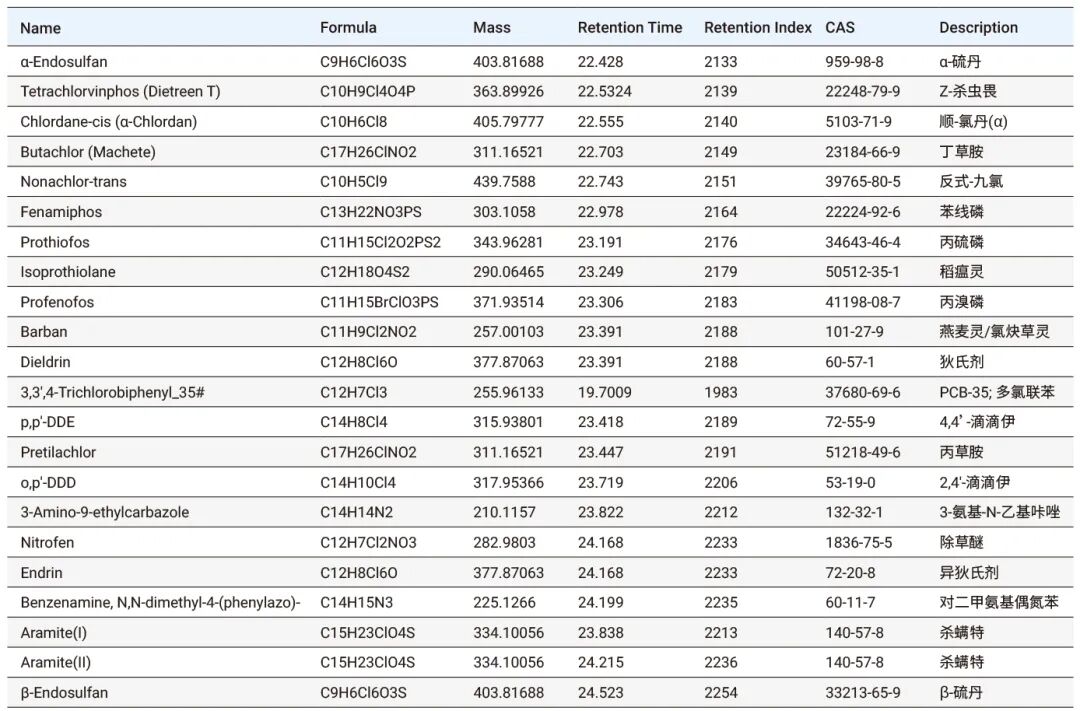
Task: Select the α-Endosulfan row name
Action: click(63, 61)
